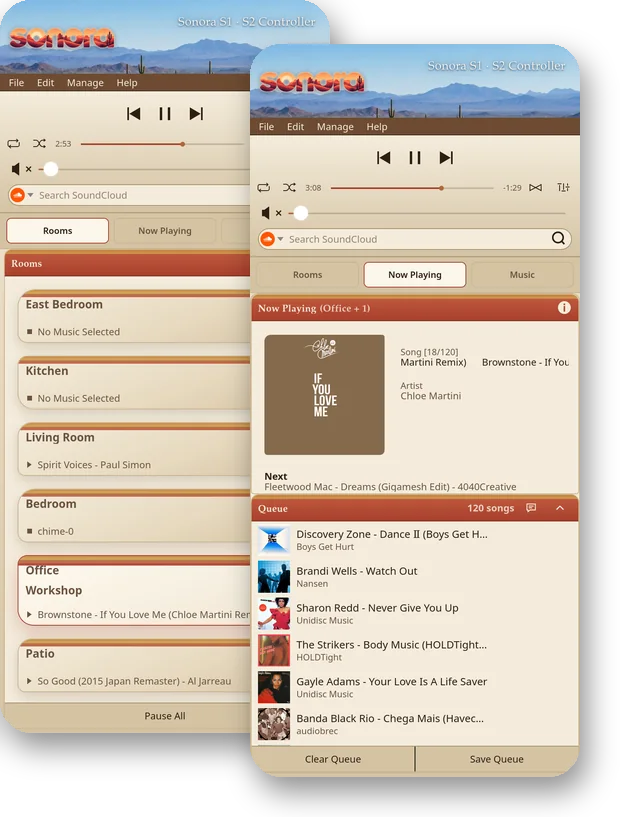This screenshot has width=620, height=817.
Task: Click the search magnifier icon
Action: [x=558, y=238]
